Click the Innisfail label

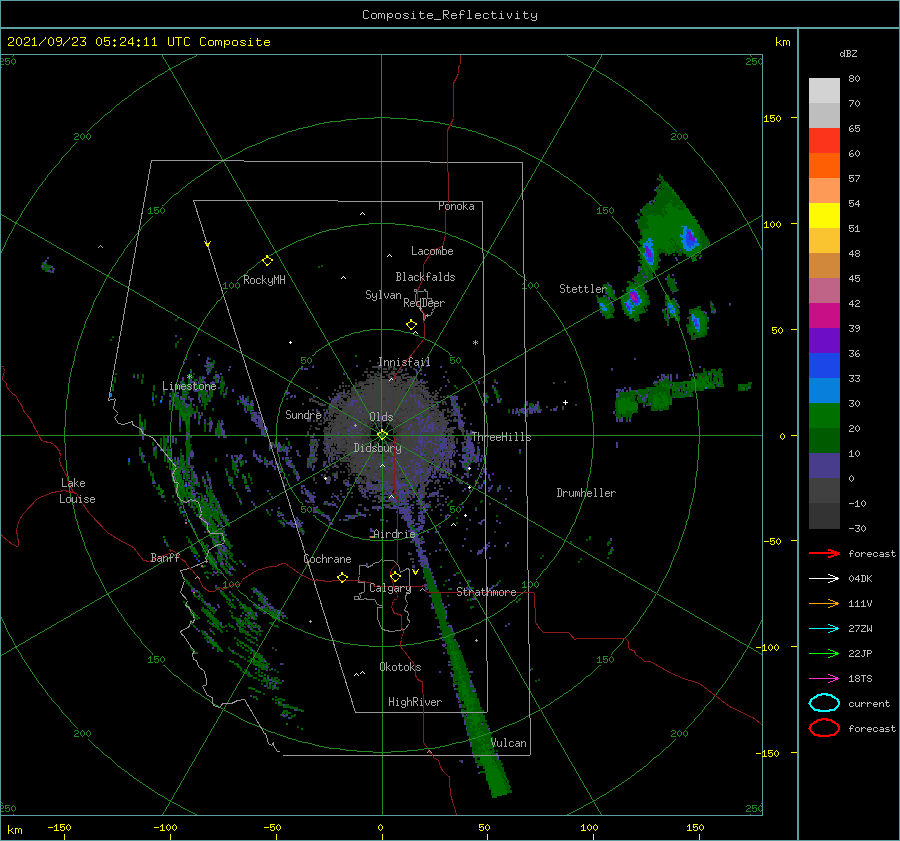click(404, 362)
